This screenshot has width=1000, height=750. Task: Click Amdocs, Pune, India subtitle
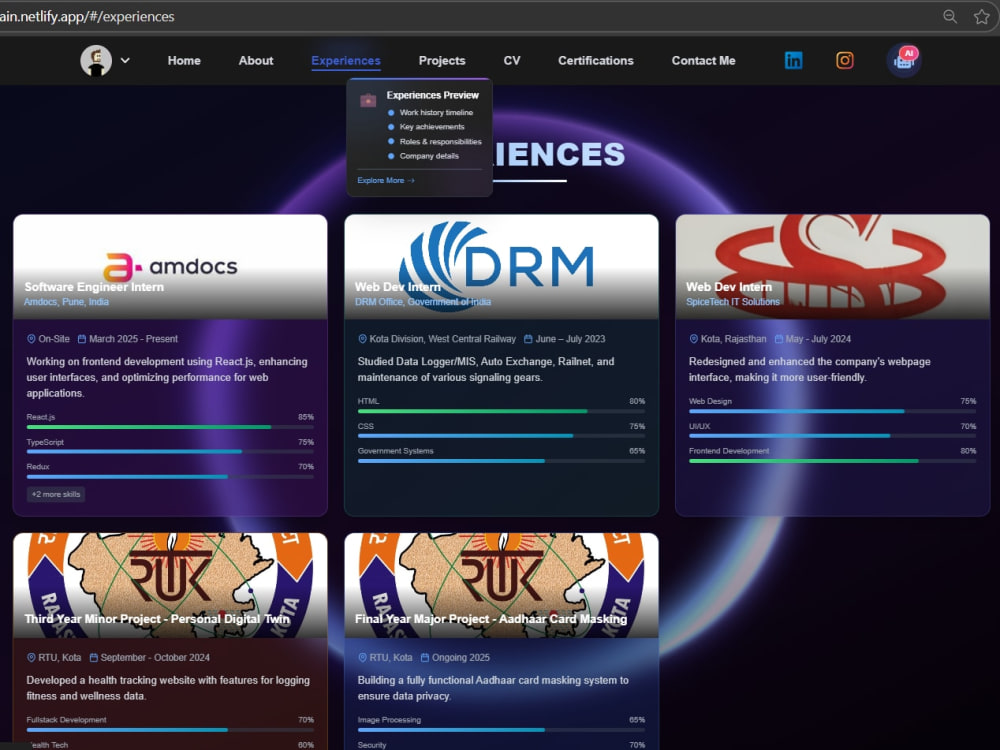(x=66, y=302)
